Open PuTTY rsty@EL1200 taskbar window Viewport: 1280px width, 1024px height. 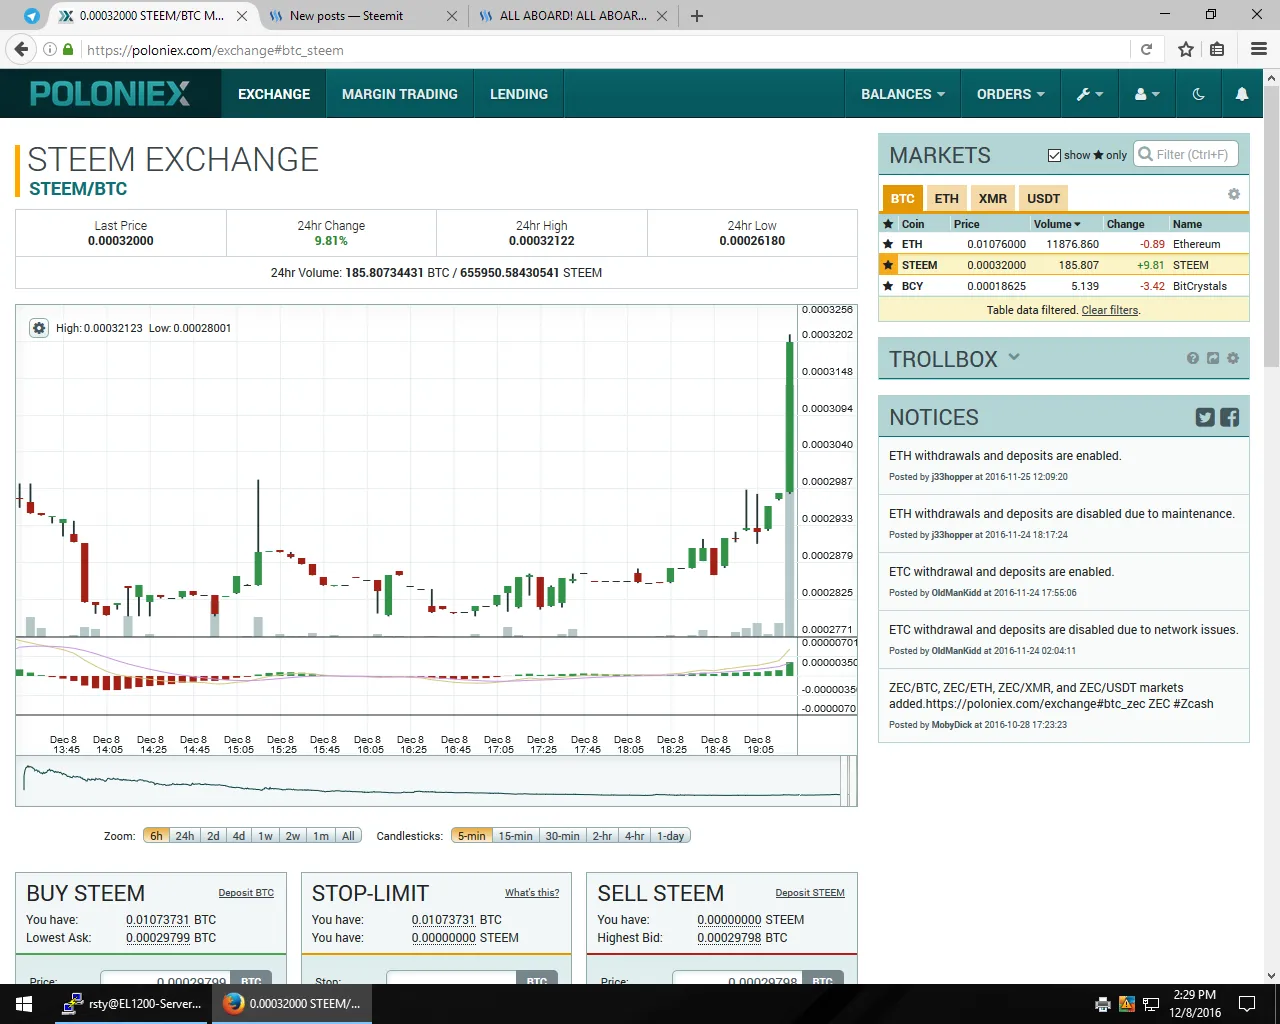(x=132, y=1004)
